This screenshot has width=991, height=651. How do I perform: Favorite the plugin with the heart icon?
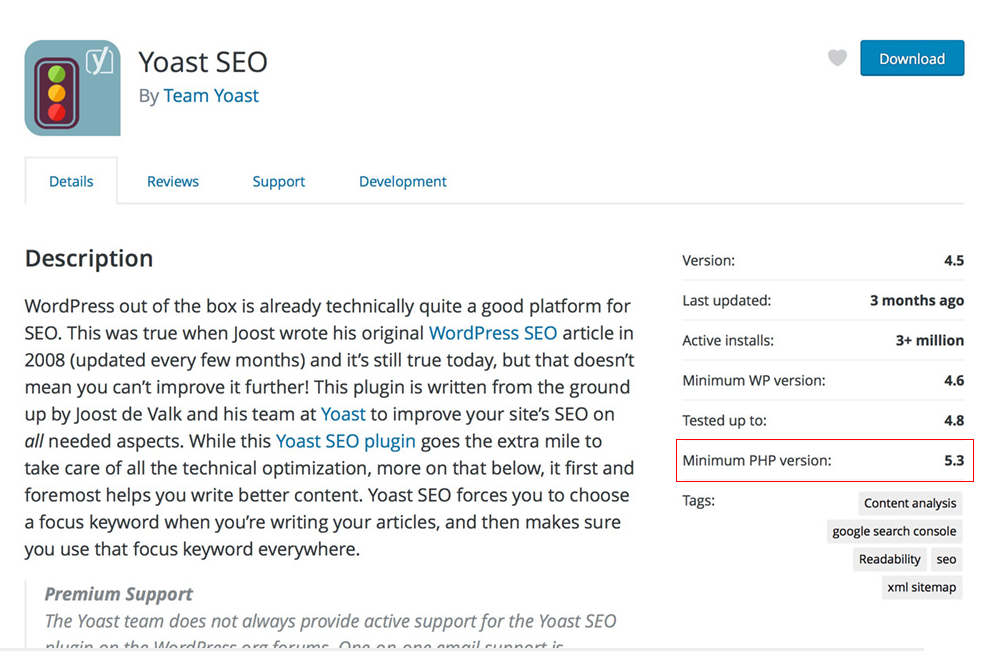837,58
